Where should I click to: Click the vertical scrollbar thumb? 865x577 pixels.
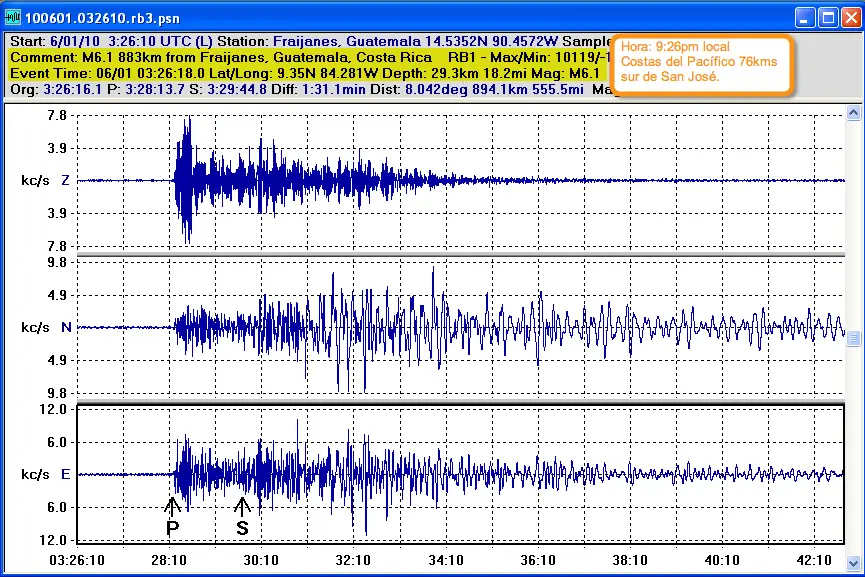[x=853, y=338]
